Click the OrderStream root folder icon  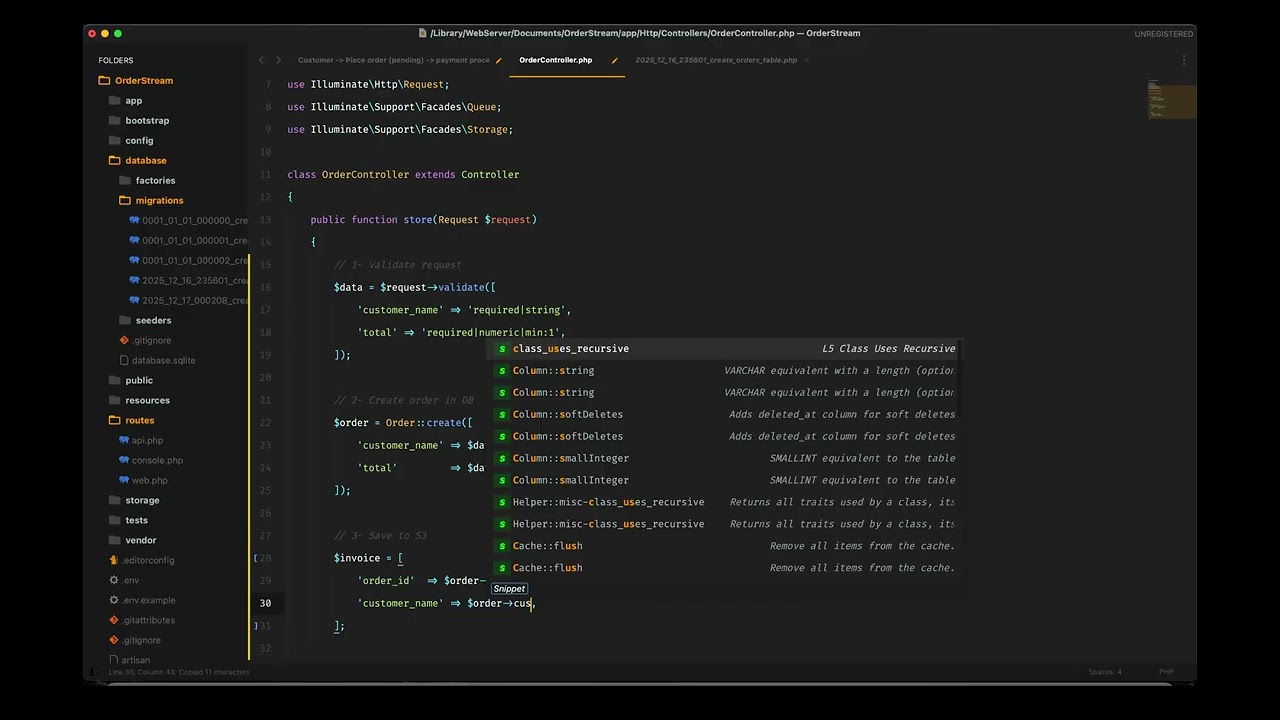coord(104,80)
